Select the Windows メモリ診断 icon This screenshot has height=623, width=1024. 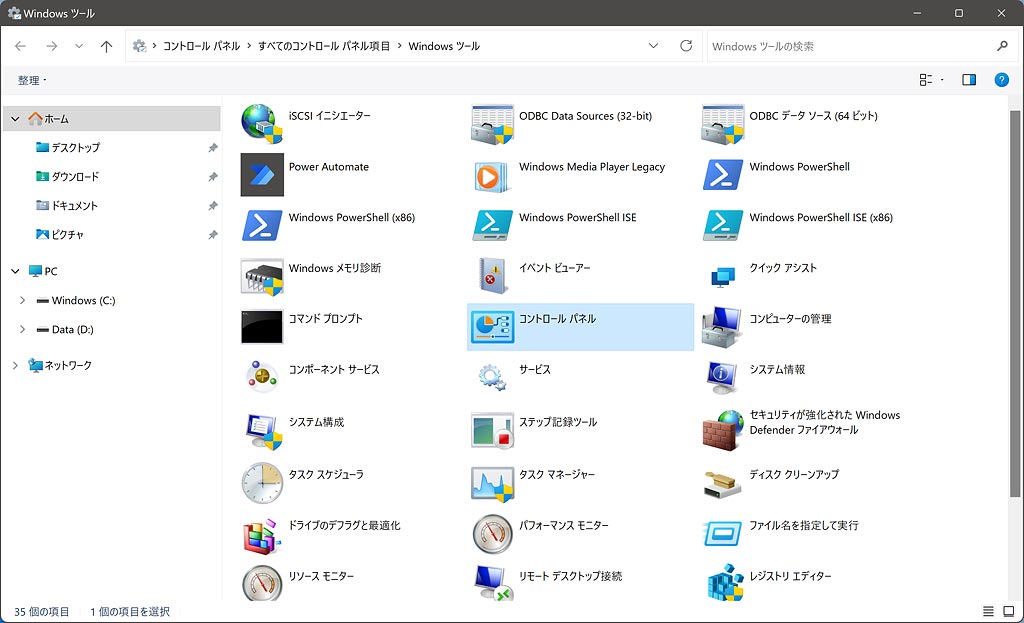[262, 276]
